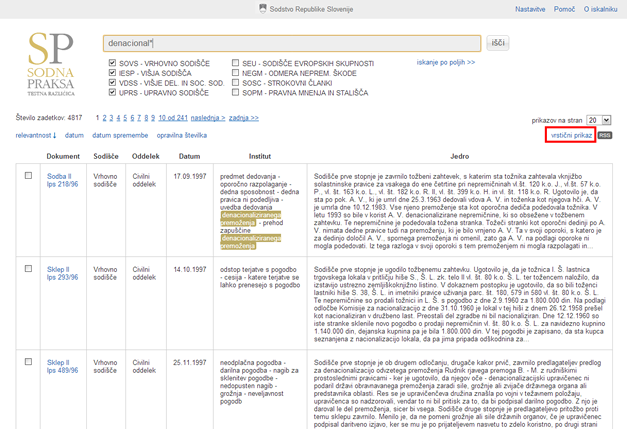Viewport: 627px width, 429px height.
Task: Enable SOPM - Pravna mnenja in stališča checkbox
Action: (x=236, y=92)
